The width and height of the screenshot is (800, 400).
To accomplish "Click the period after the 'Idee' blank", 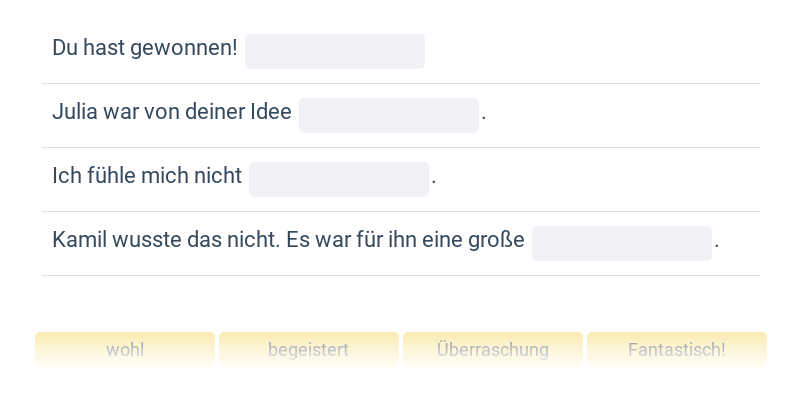I will tap(484, 114).
